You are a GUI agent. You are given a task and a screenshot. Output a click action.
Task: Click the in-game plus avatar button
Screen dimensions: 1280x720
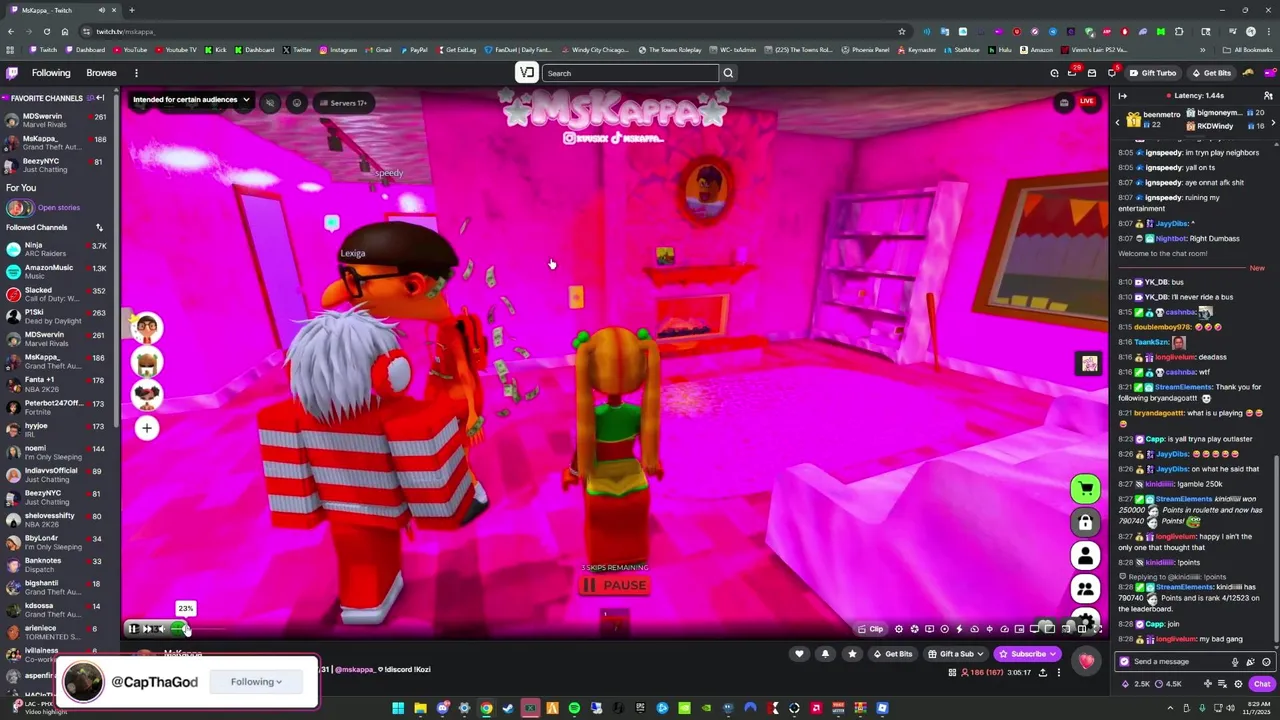tap(146, 428)
